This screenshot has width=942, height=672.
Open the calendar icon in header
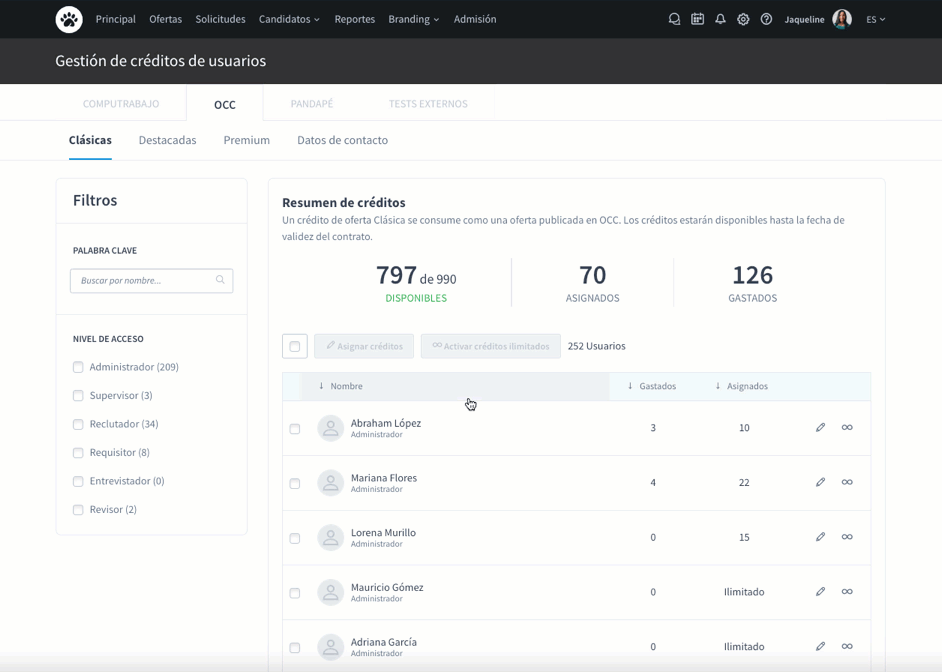pyautogui.click(x=697, y=19)
